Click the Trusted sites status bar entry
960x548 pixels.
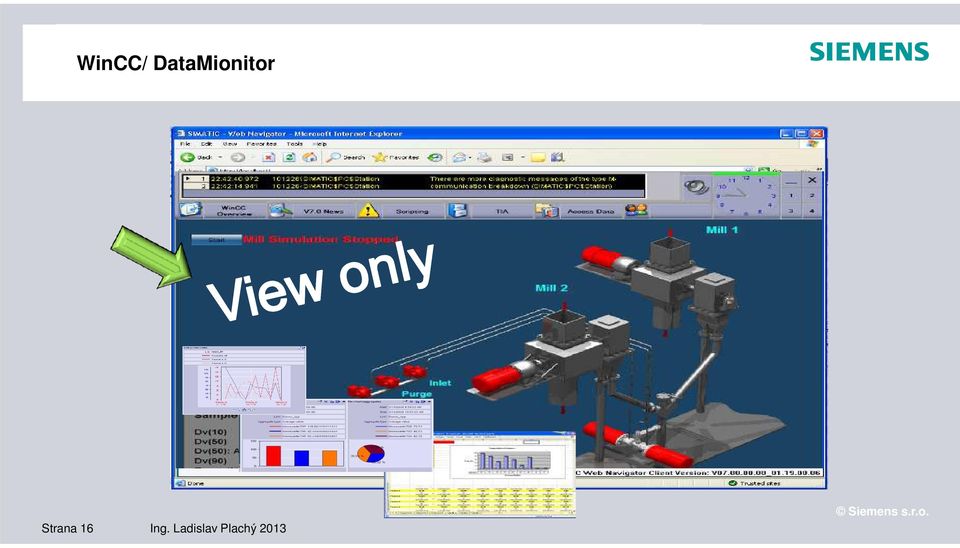(x=754, y=483)
